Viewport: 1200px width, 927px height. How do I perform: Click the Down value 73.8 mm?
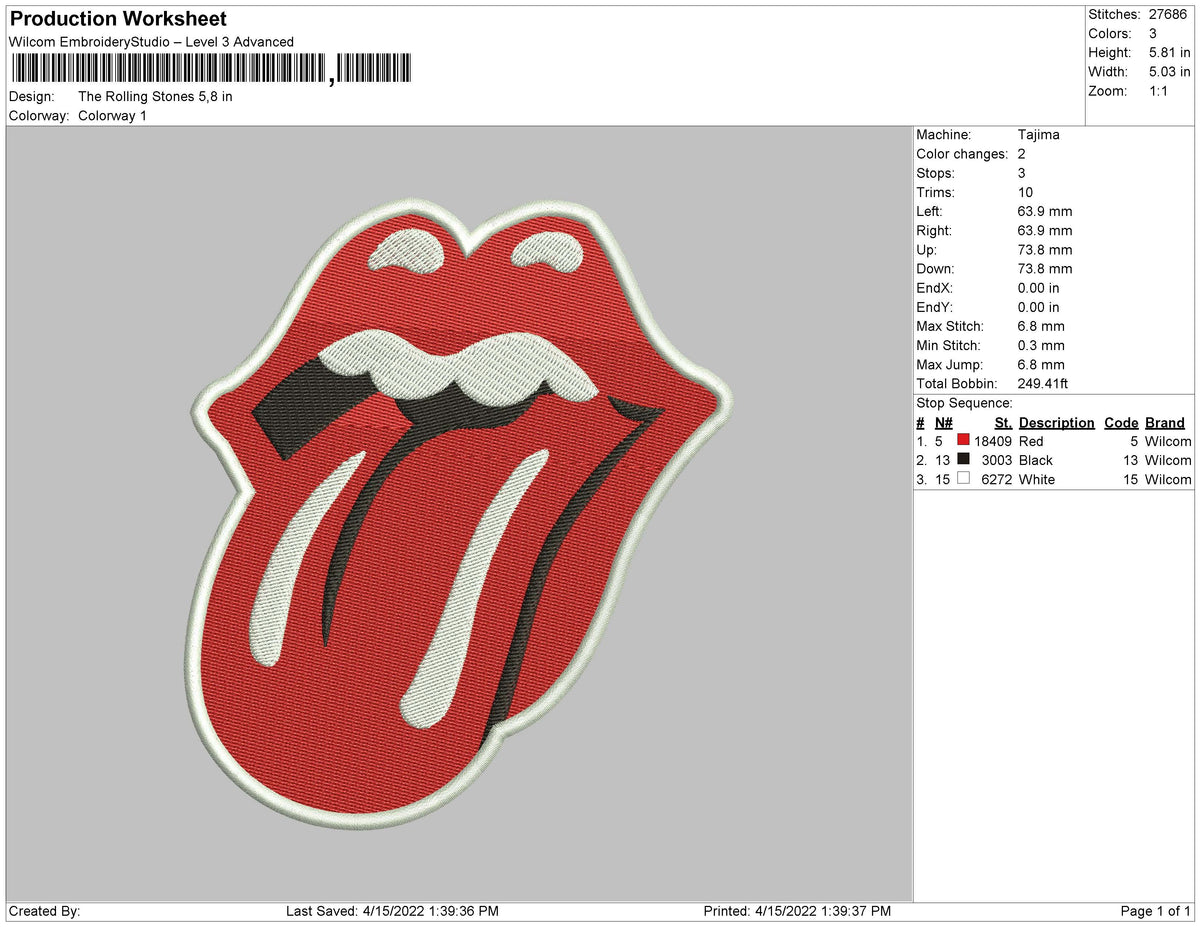coord(1044,269)
